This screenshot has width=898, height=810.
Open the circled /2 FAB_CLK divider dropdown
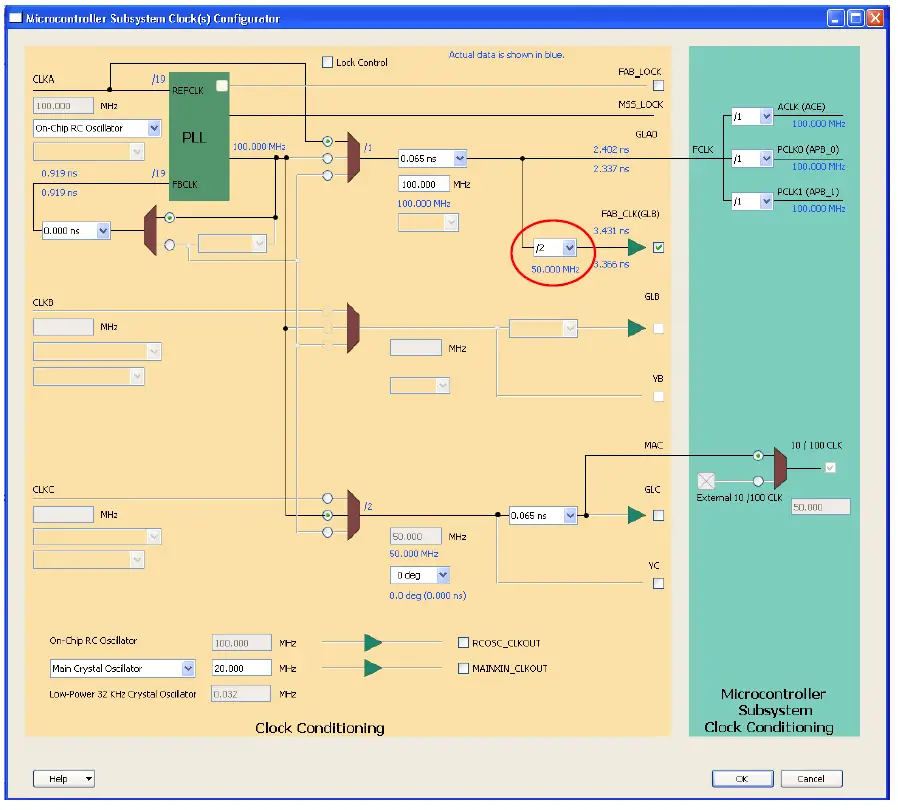553,247
